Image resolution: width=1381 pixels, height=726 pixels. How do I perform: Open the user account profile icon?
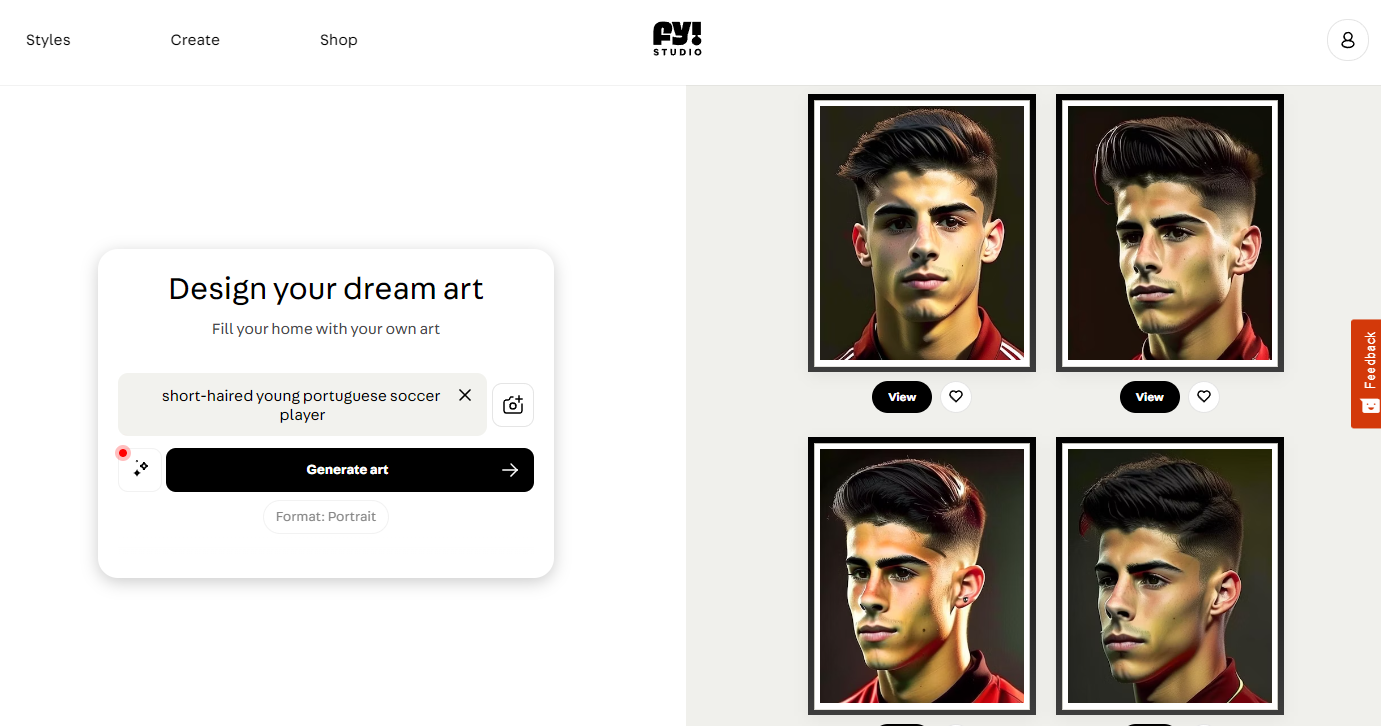click(x=1347, y=40)
